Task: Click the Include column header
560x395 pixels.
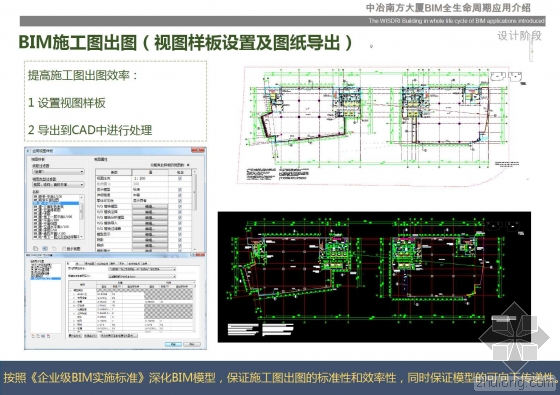Action: (x=180, y=172)
